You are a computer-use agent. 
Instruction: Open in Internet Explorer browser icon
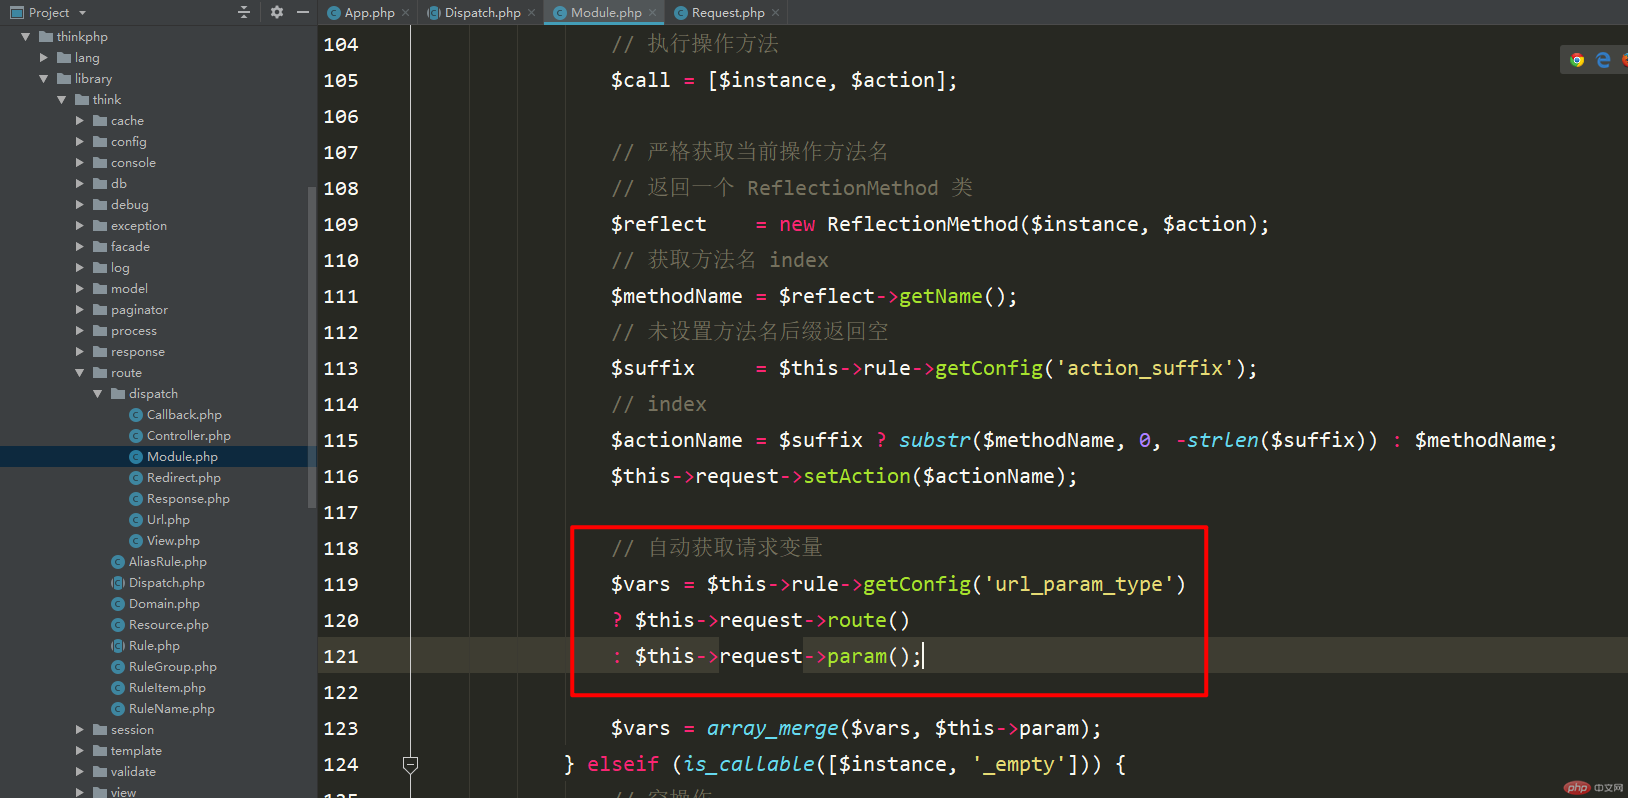click(x=1603, y=60)
